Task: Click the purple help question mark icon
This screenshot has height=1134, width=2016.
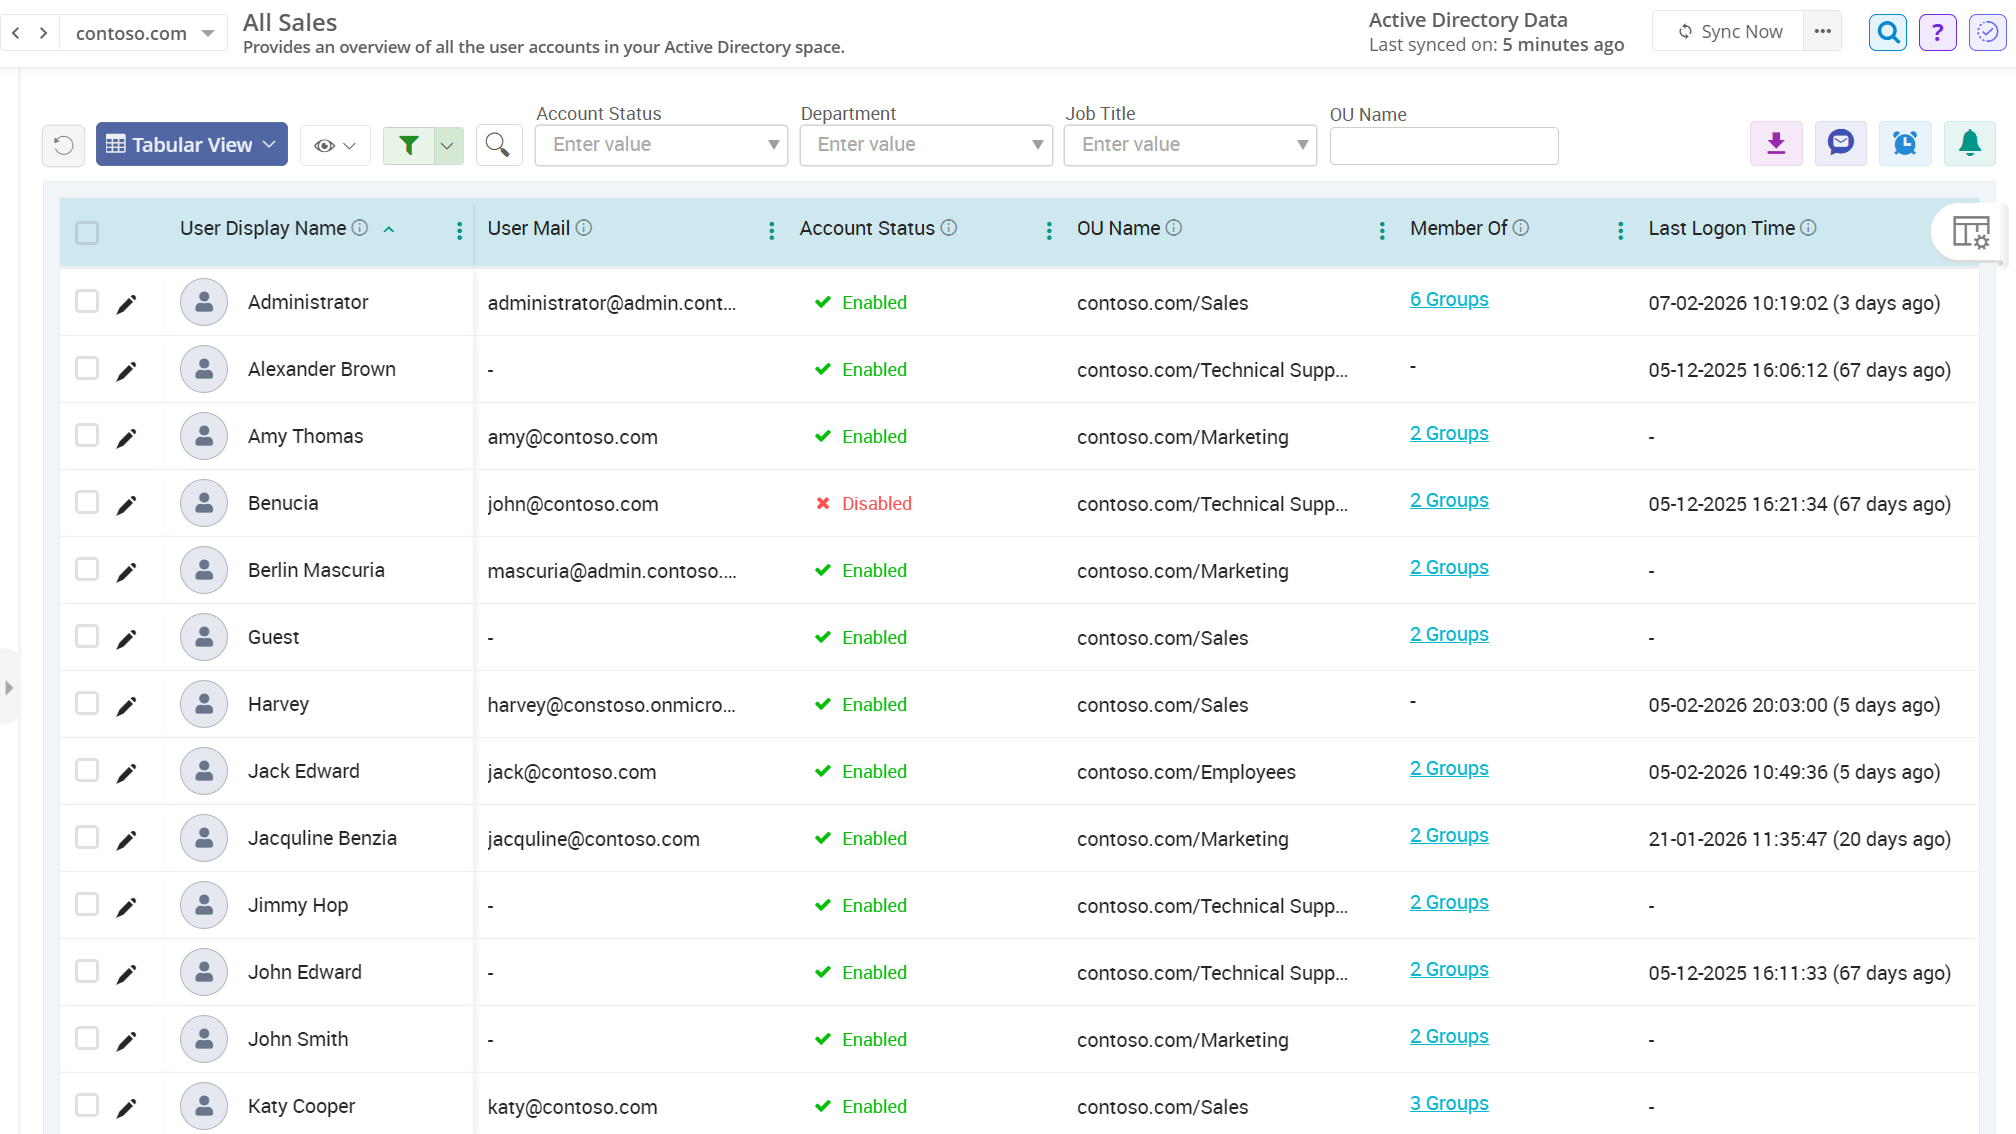Action: tap(1937, 31)
